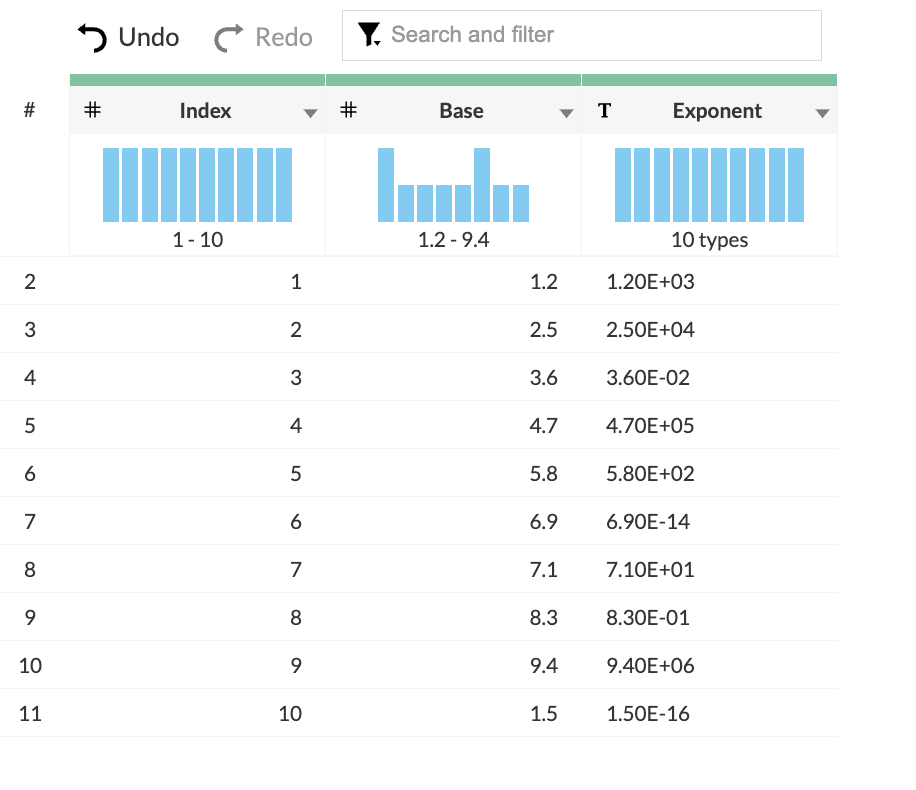This screenshot has height=790, width=916.
Task: Click the Undo arrow icon
Action: [92, 38]
